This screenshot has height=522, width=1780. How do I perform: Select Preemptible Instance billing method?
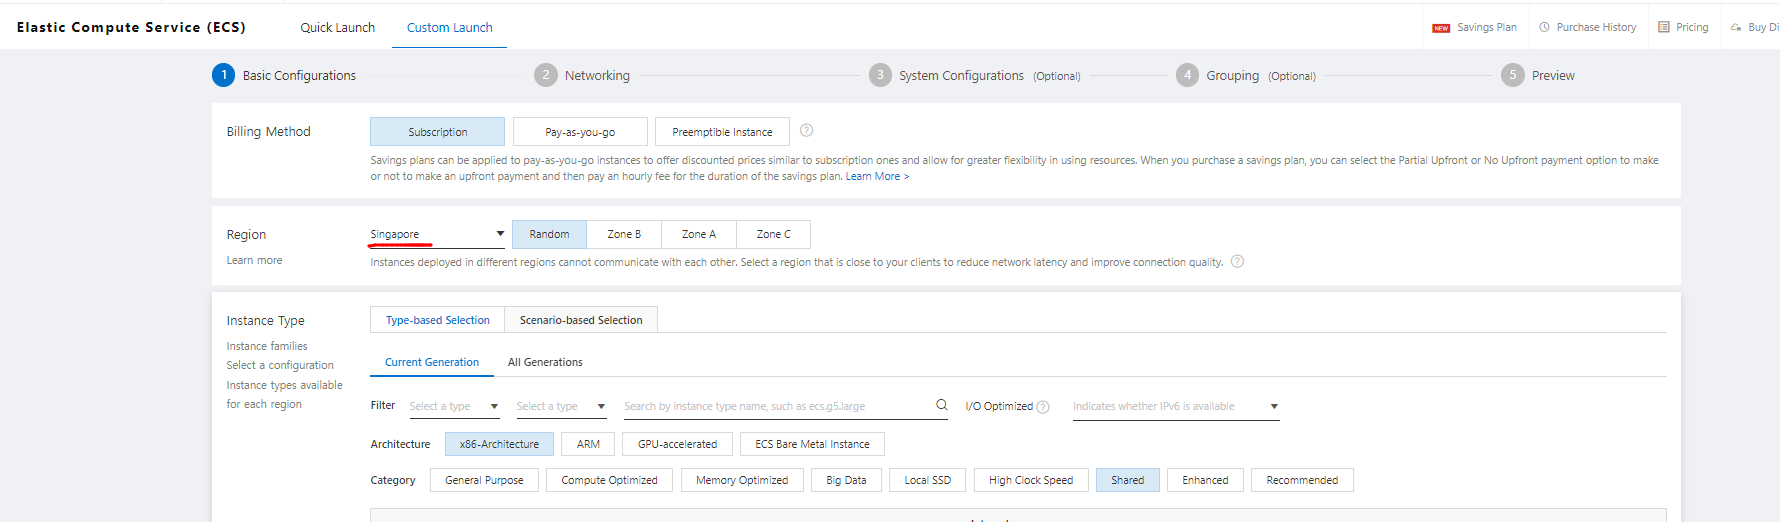(x=722, y=132)
